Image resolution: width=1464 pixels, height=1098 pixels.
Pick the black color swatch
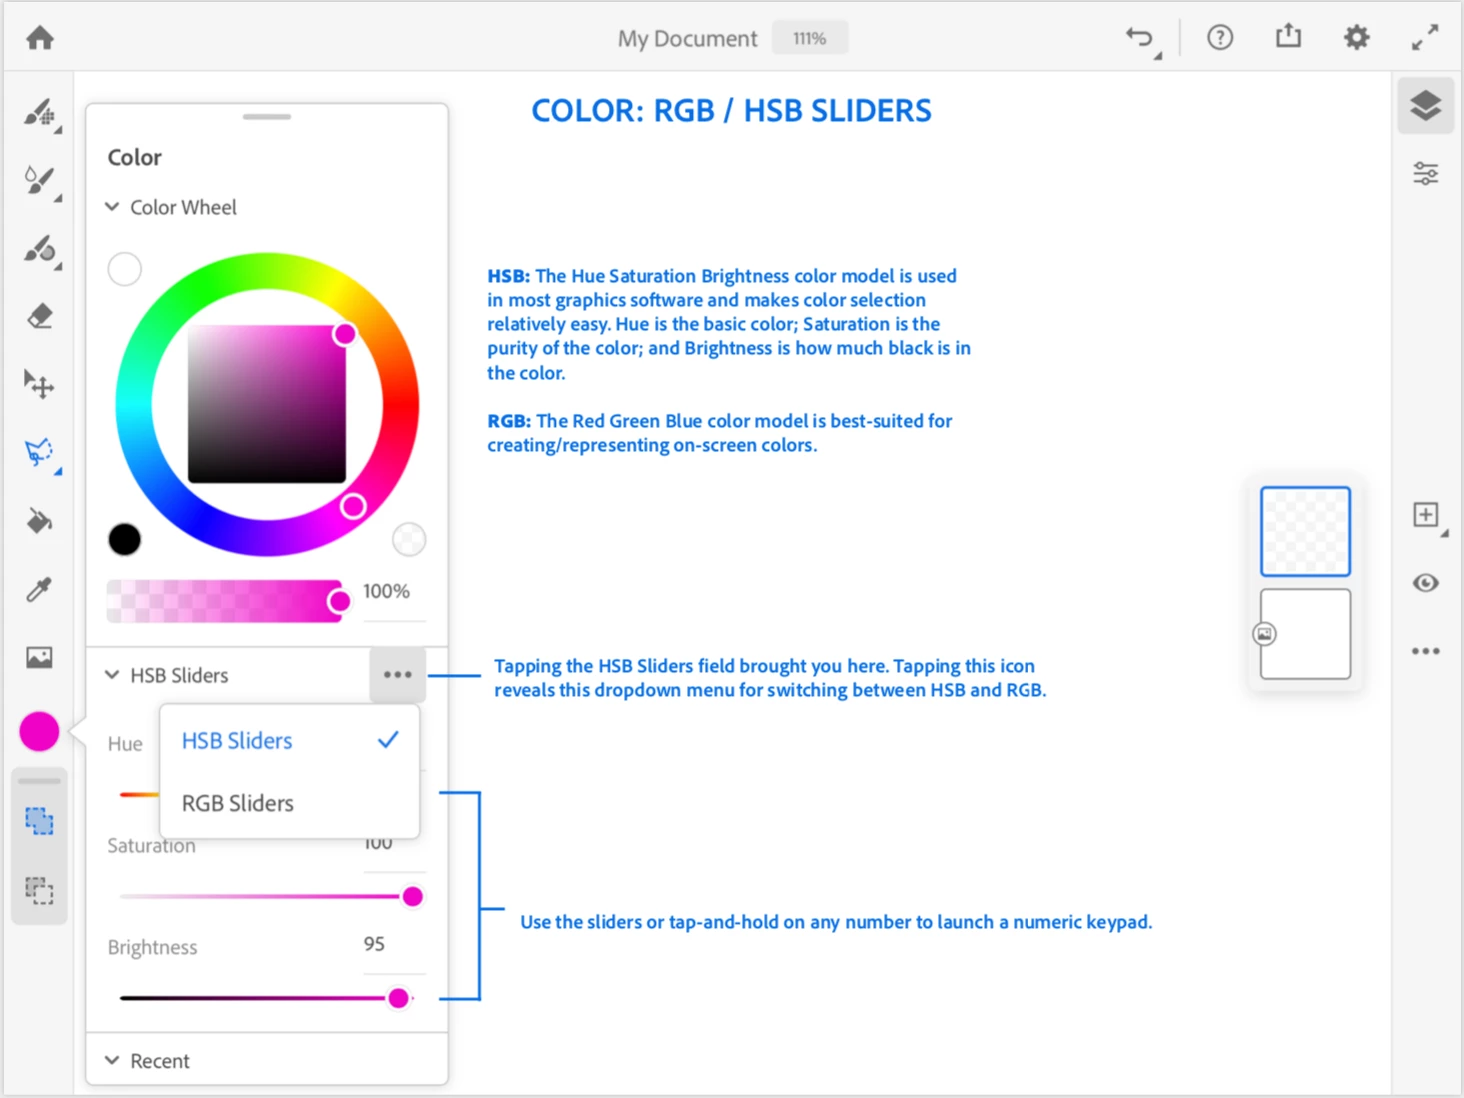pos(125,540)
